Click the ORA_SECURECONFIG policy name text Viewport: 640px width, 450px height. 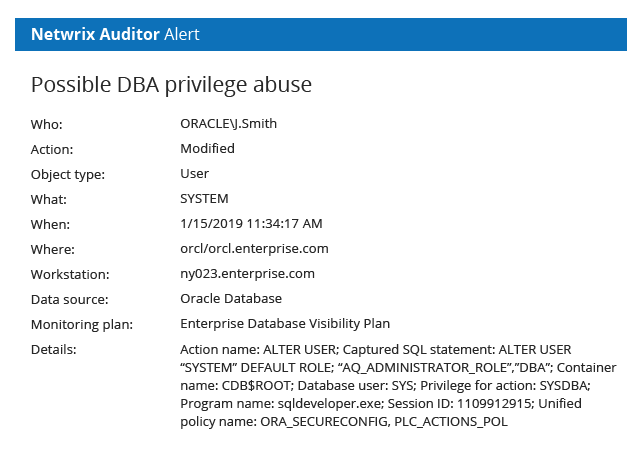click(324, 421)
